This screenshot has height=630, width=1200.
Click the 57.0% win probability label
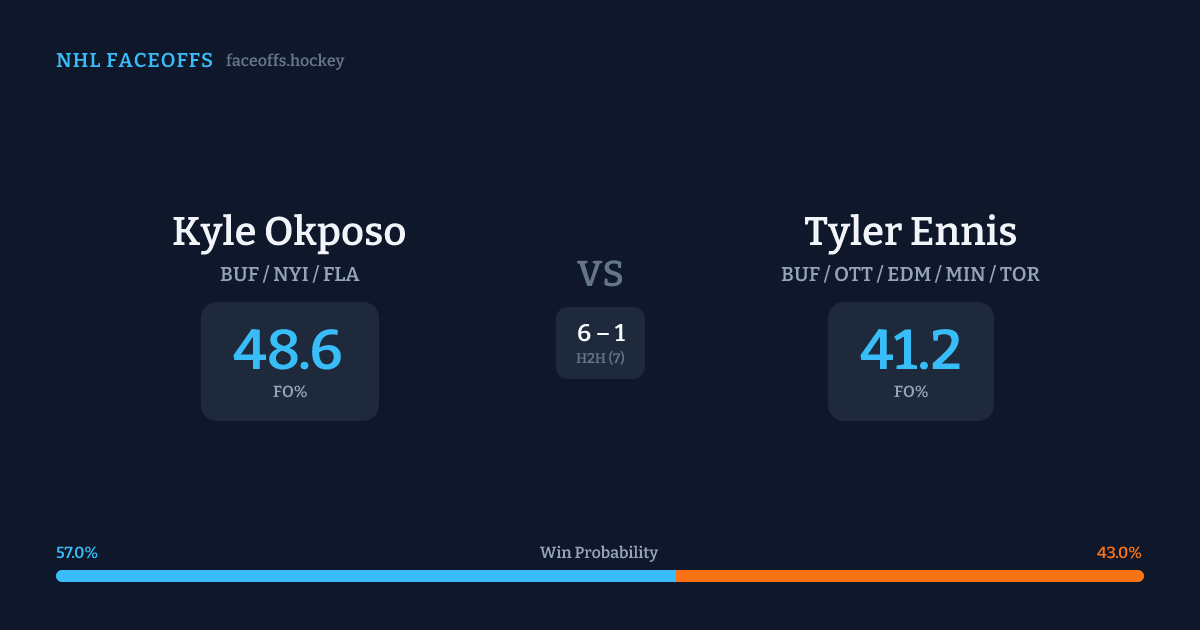(x=77, y=553)
